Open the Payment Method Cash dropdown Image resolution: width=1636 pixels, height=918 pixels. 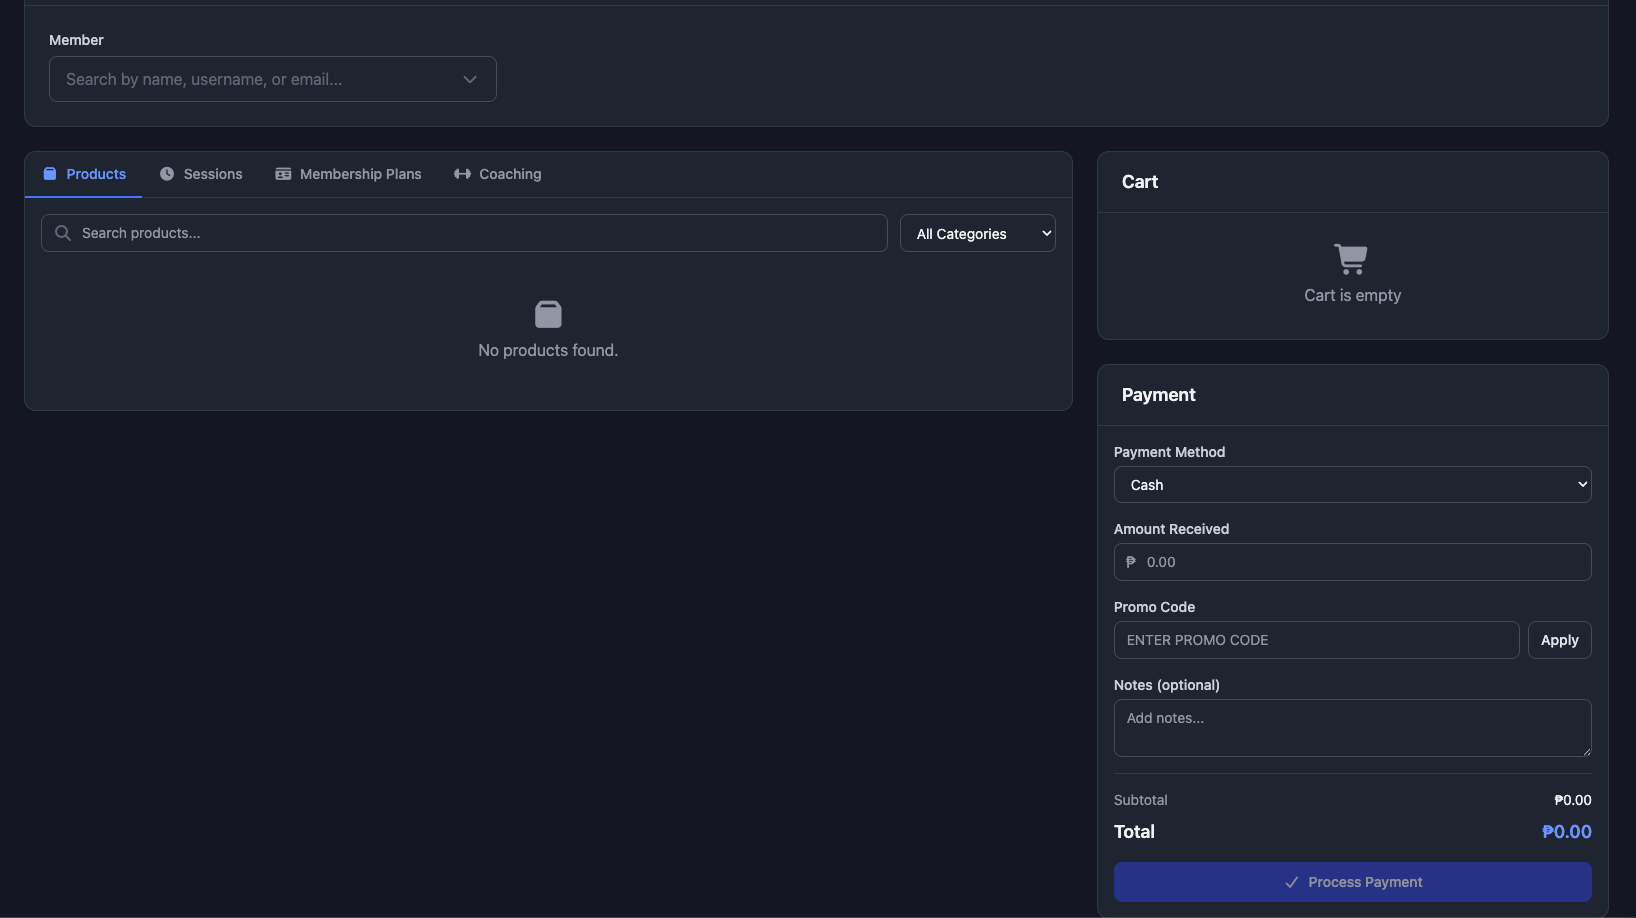pos(1352,485)
